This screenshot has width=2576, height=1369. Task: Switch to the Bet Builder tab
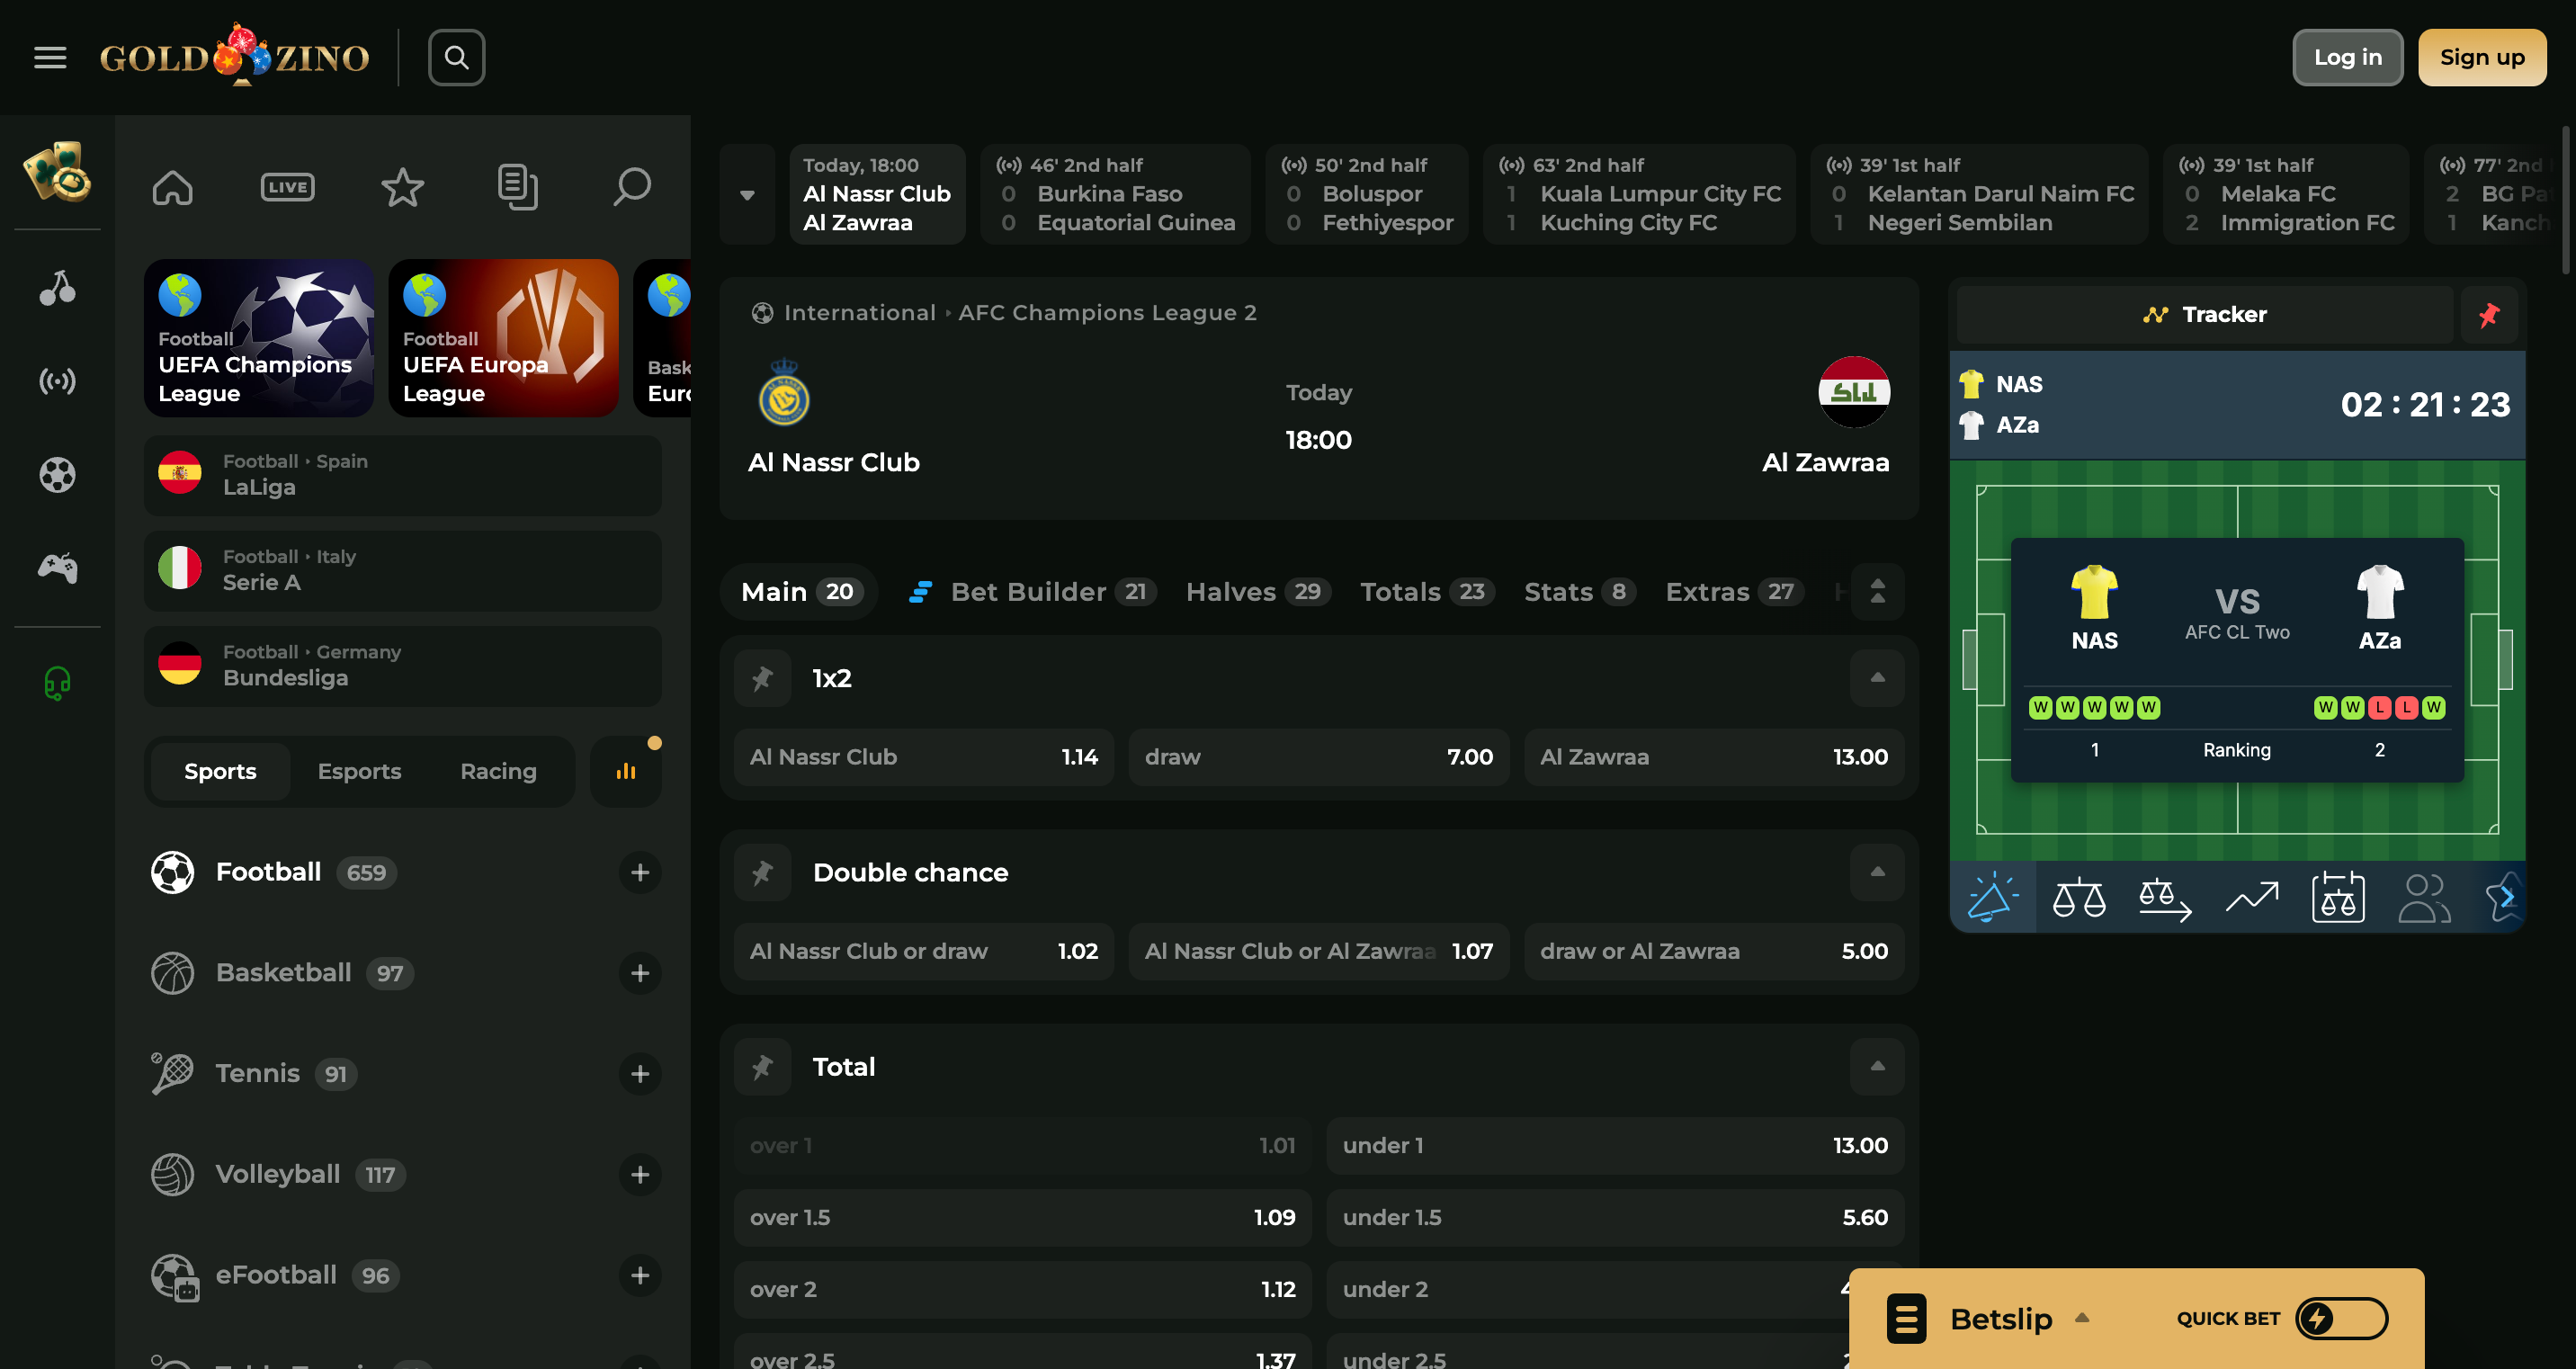[1032, 592]
